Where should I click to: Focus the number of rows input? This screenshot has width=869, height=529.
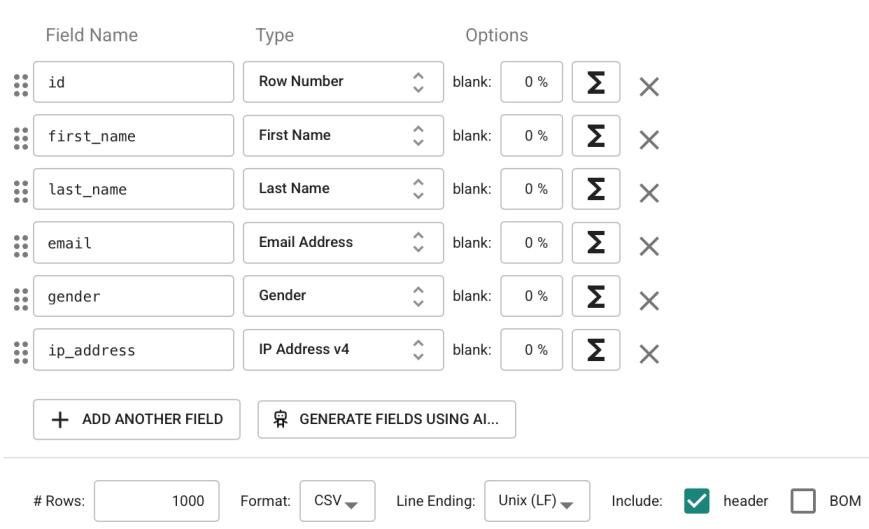click(156, 501)
